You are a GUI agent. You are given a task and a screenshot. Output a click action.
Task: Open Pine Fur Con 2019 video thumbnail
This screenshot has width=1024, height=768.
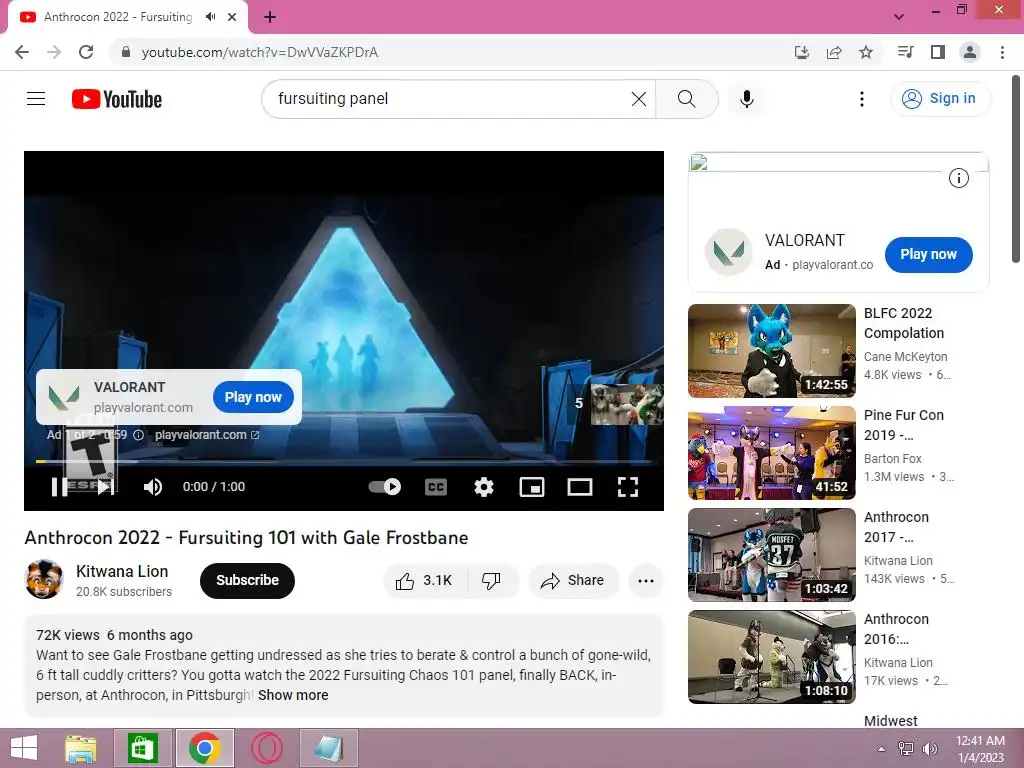pyautogui.click(x=771, y=453)
